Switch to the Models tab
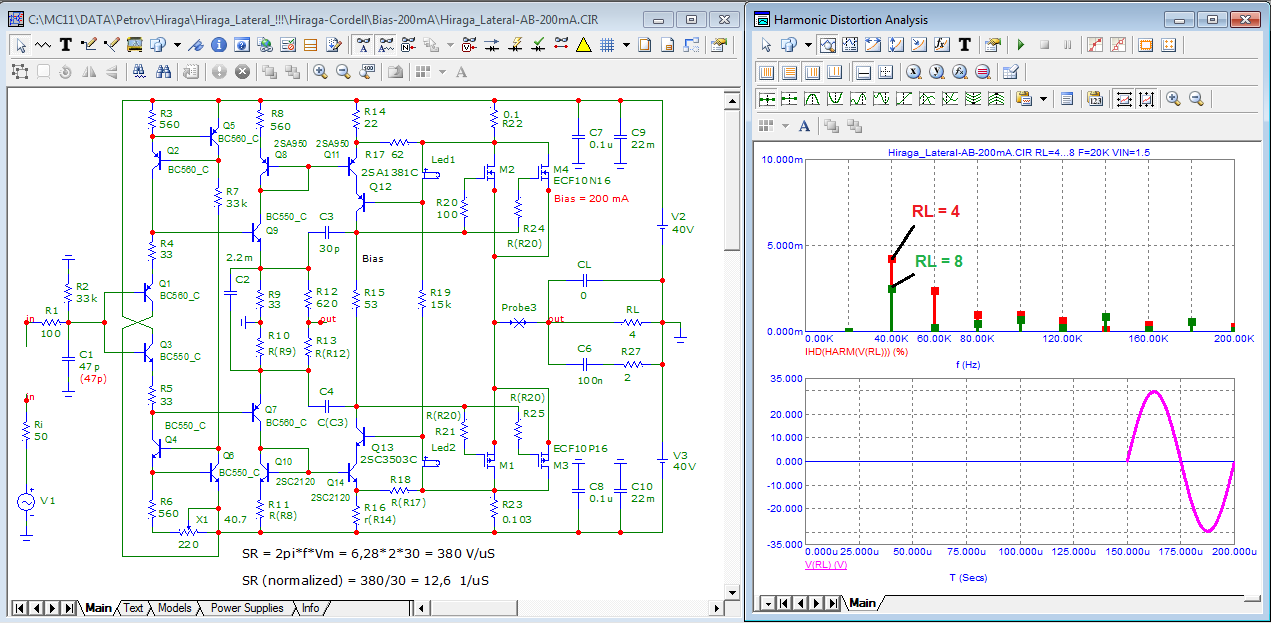Image resolution: width=1271 pixels, height=623 pixels. pos(174,608)
